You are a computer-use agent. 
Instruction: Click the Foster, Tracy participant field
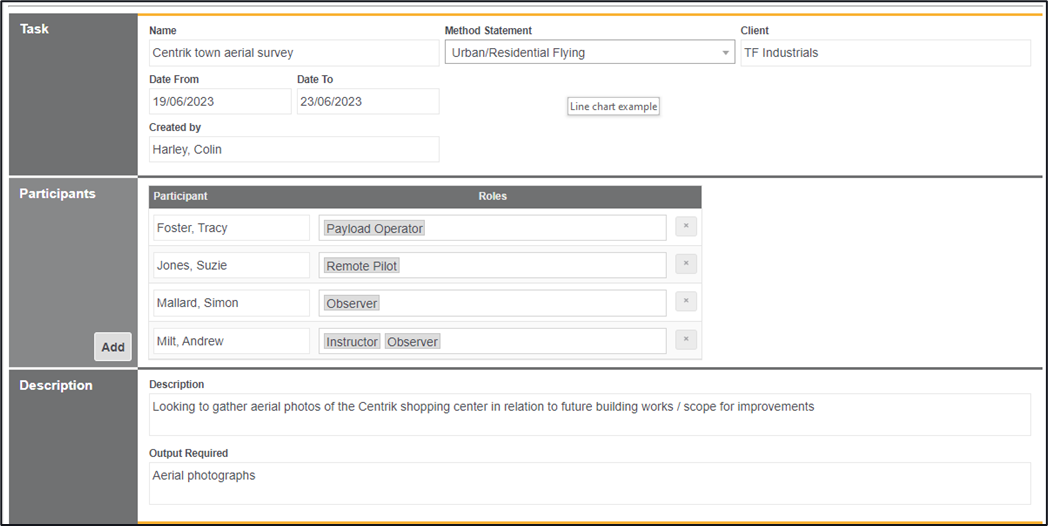coord(230,228)
